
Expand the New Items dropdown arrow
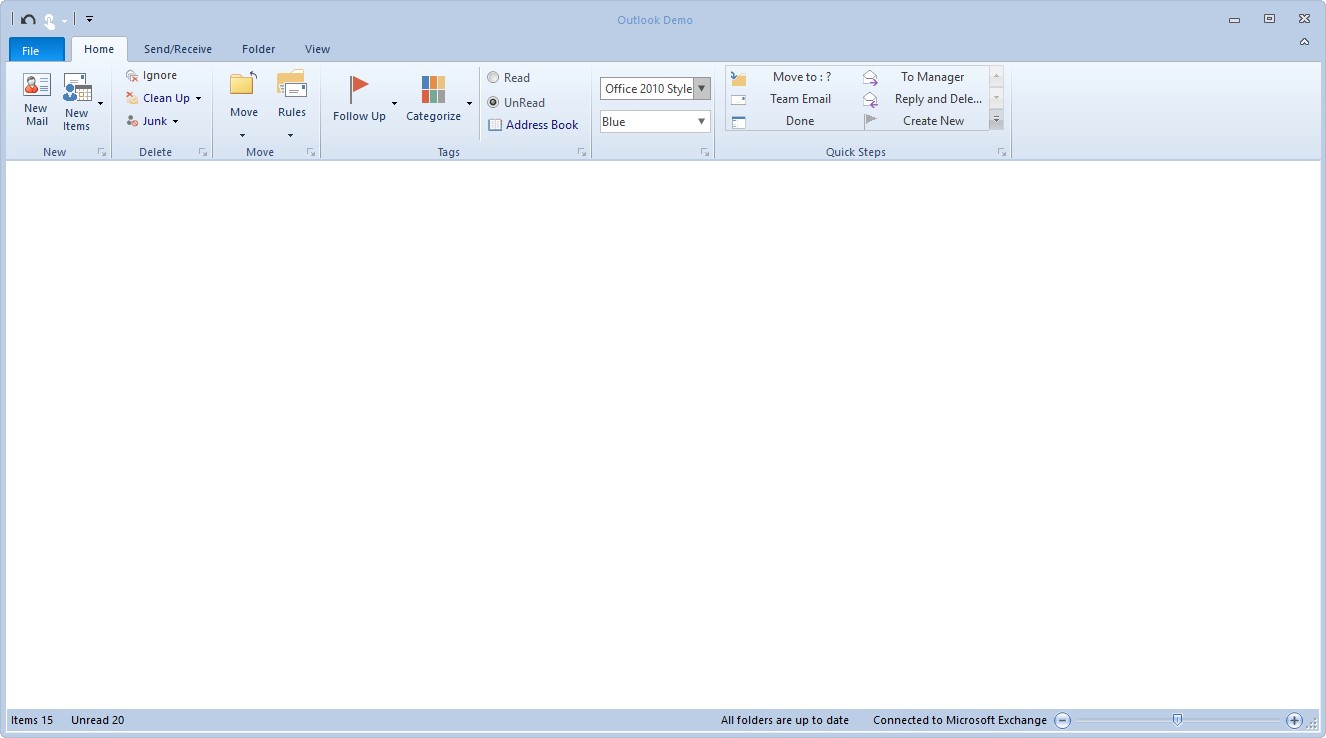pos(100,103)
